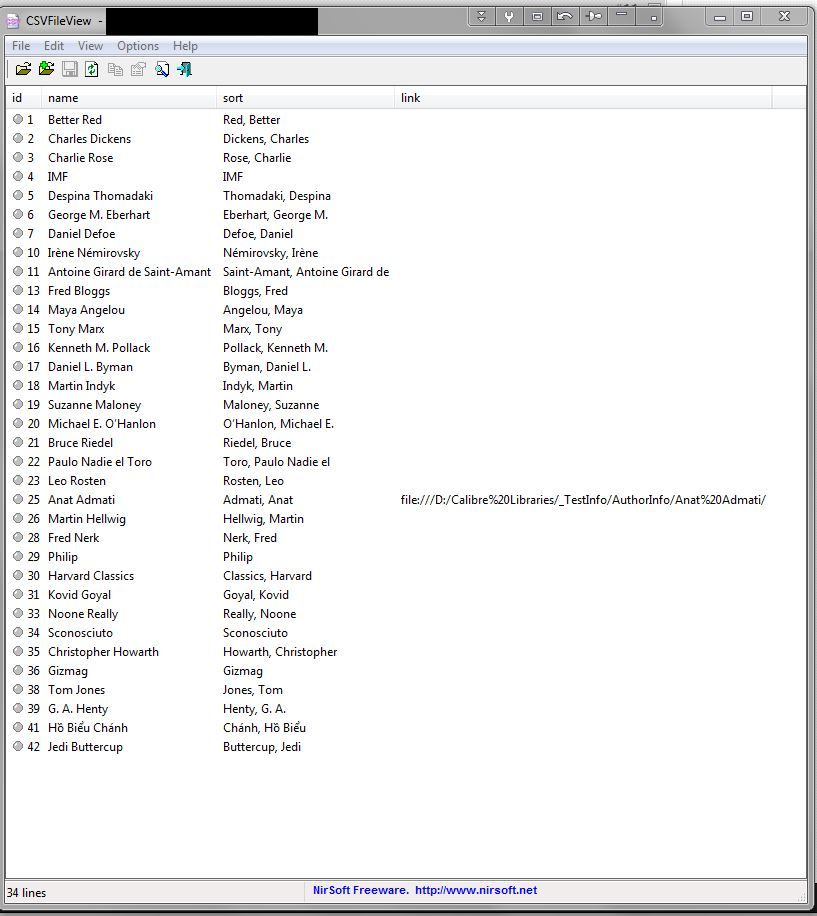Click the 34 lines status bar text
The width and height of the screenshot is (817, 916).
coord(26,893)
